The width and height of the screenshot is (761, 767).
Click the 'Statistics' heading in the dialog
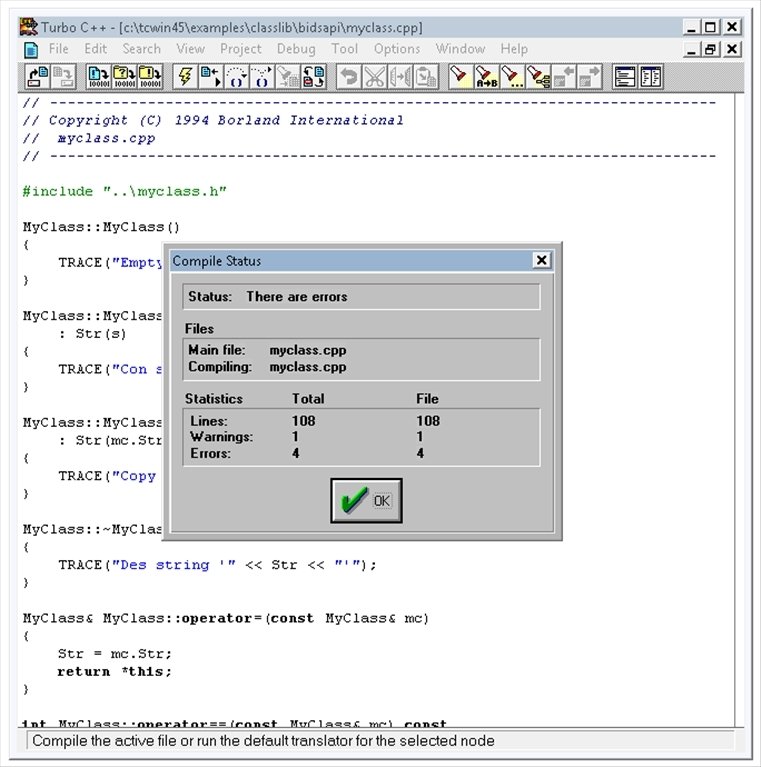[214, 399]
